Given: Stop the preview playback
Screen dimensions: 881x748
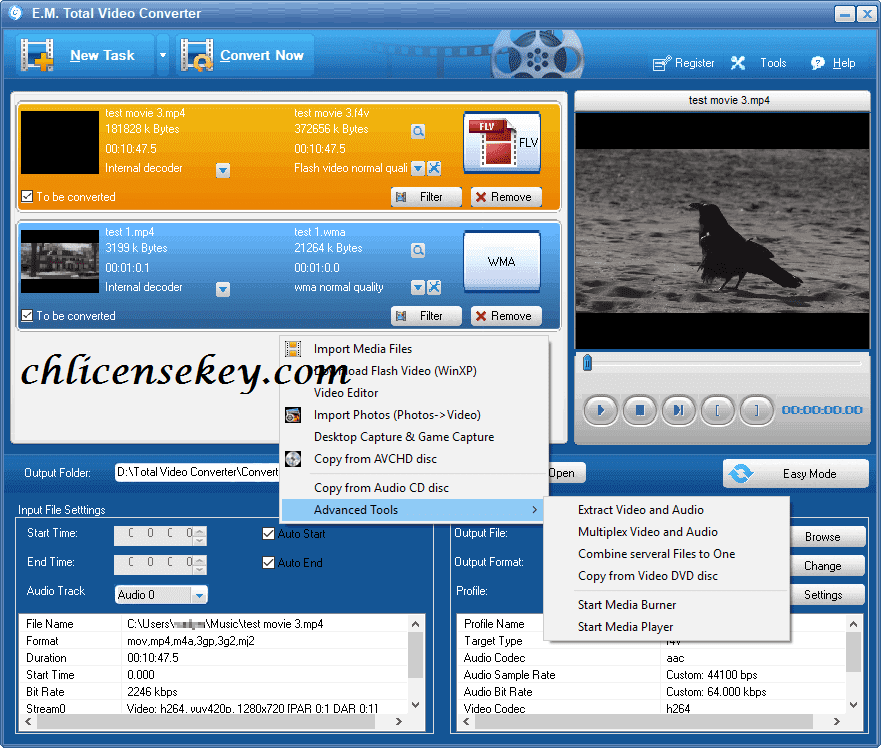Looking at the screenshot, I should pyautogui.click(x=639, y=410).
